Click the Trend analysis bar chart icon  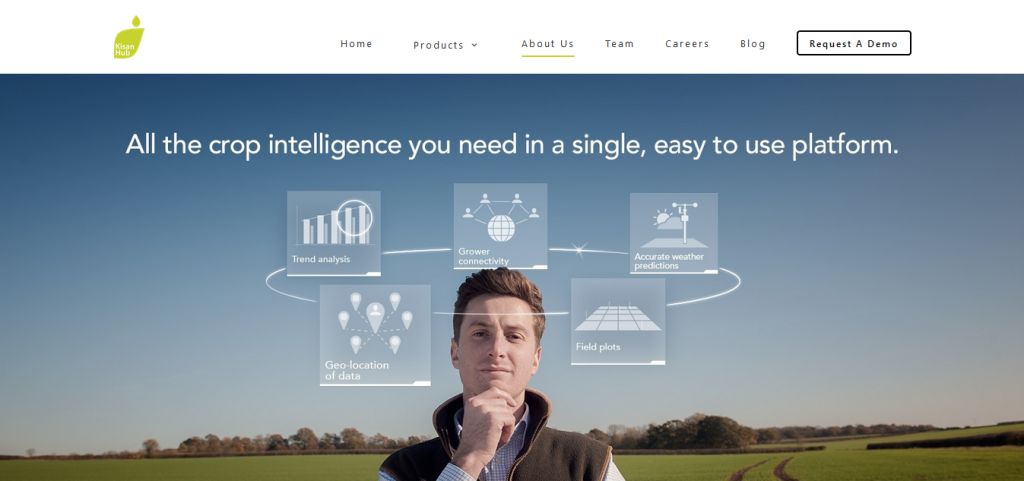(336, 222)
